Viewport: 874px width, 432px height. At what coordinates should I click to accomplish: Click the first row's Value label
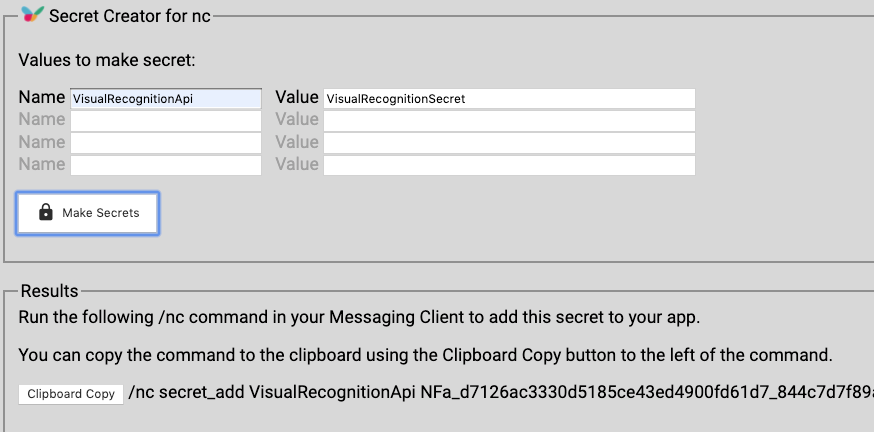(296, 98)
